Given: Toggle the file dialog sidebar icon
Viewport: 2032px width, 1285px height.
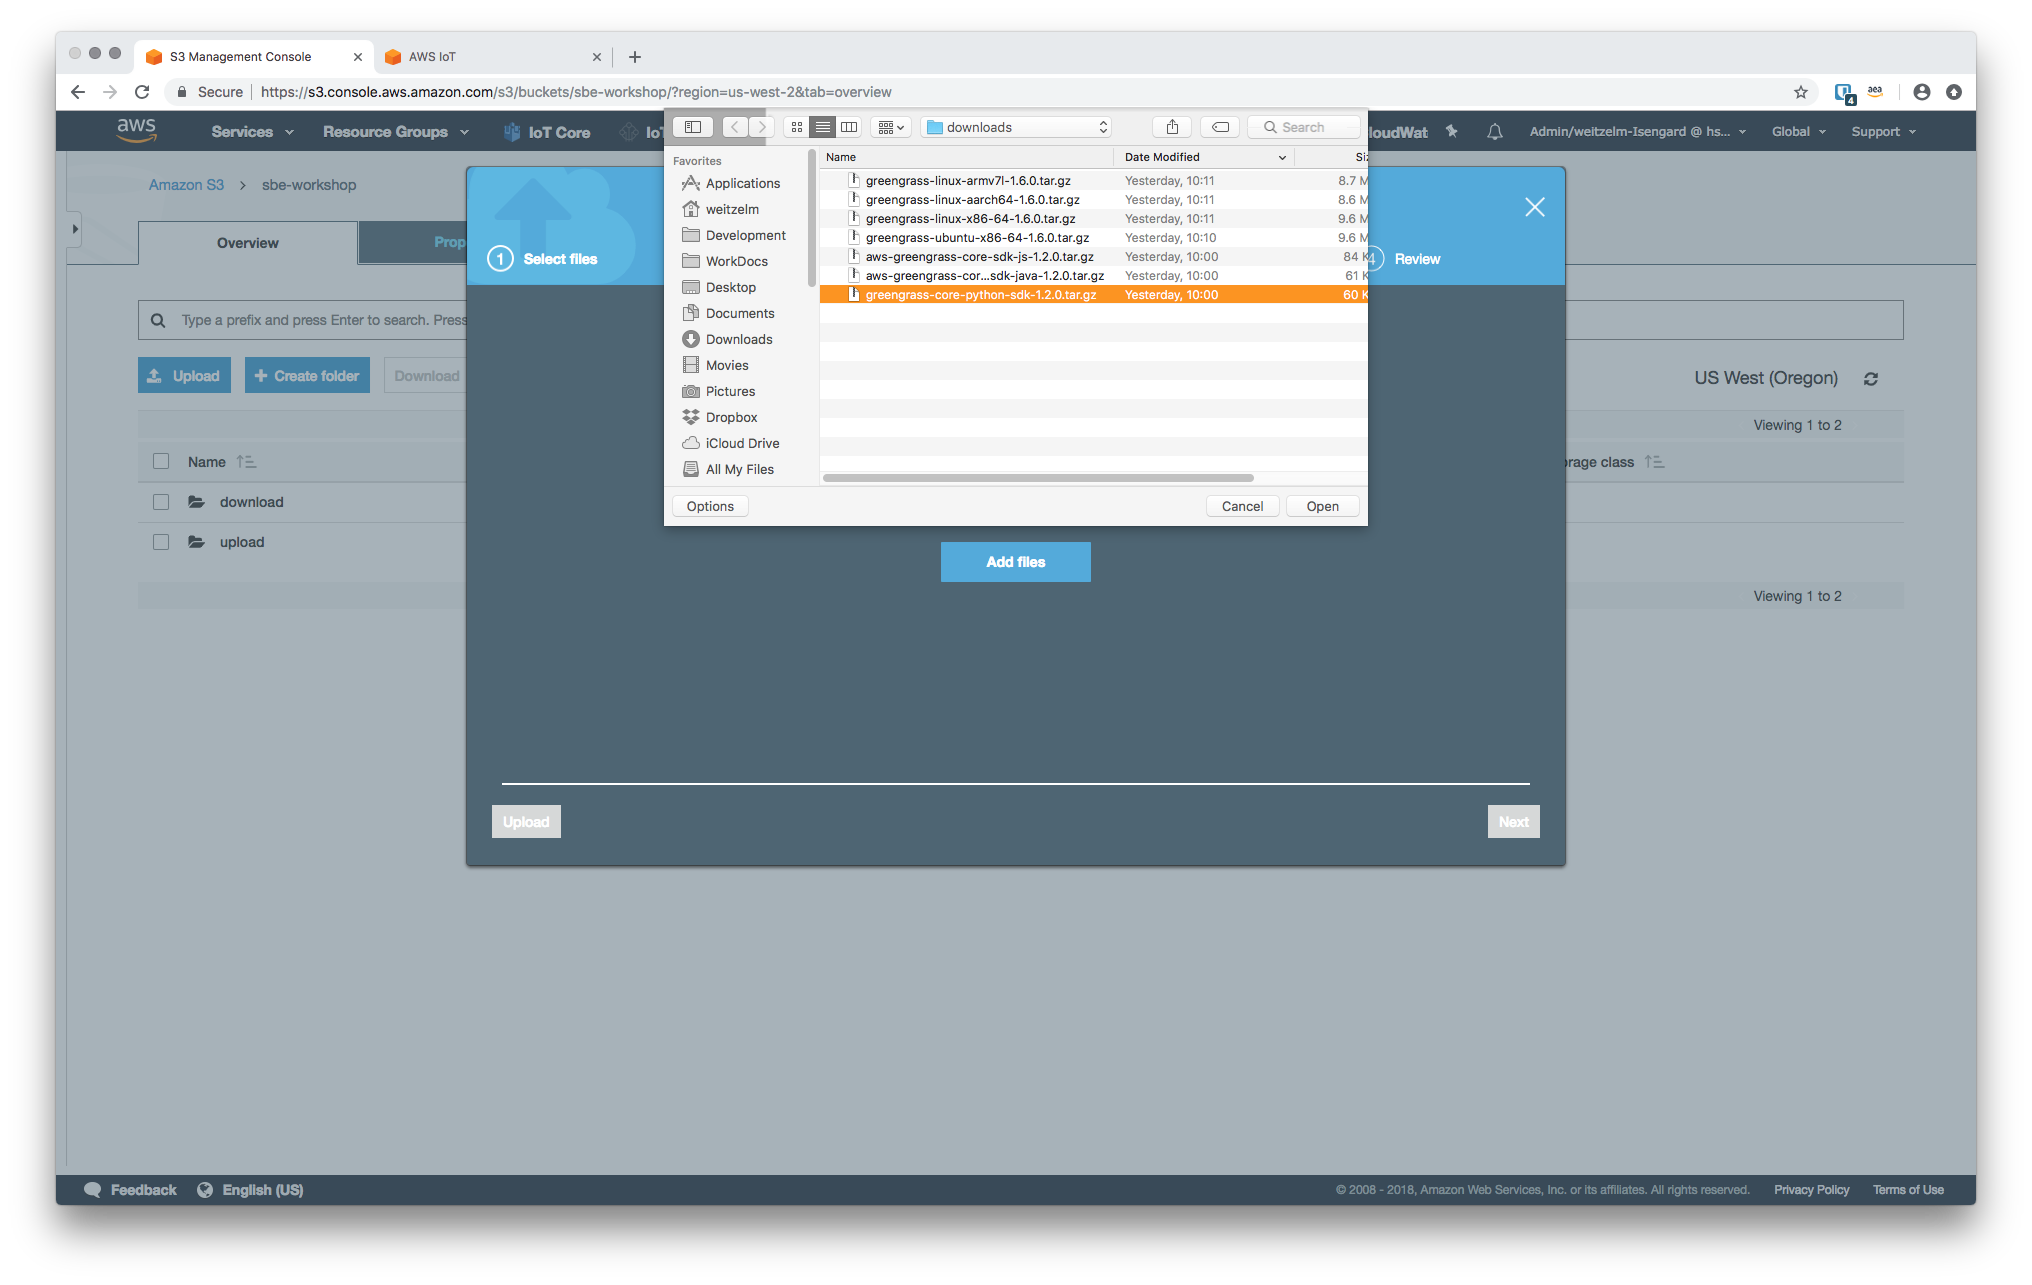Looking at the screenshot, I should pos(692,127).
